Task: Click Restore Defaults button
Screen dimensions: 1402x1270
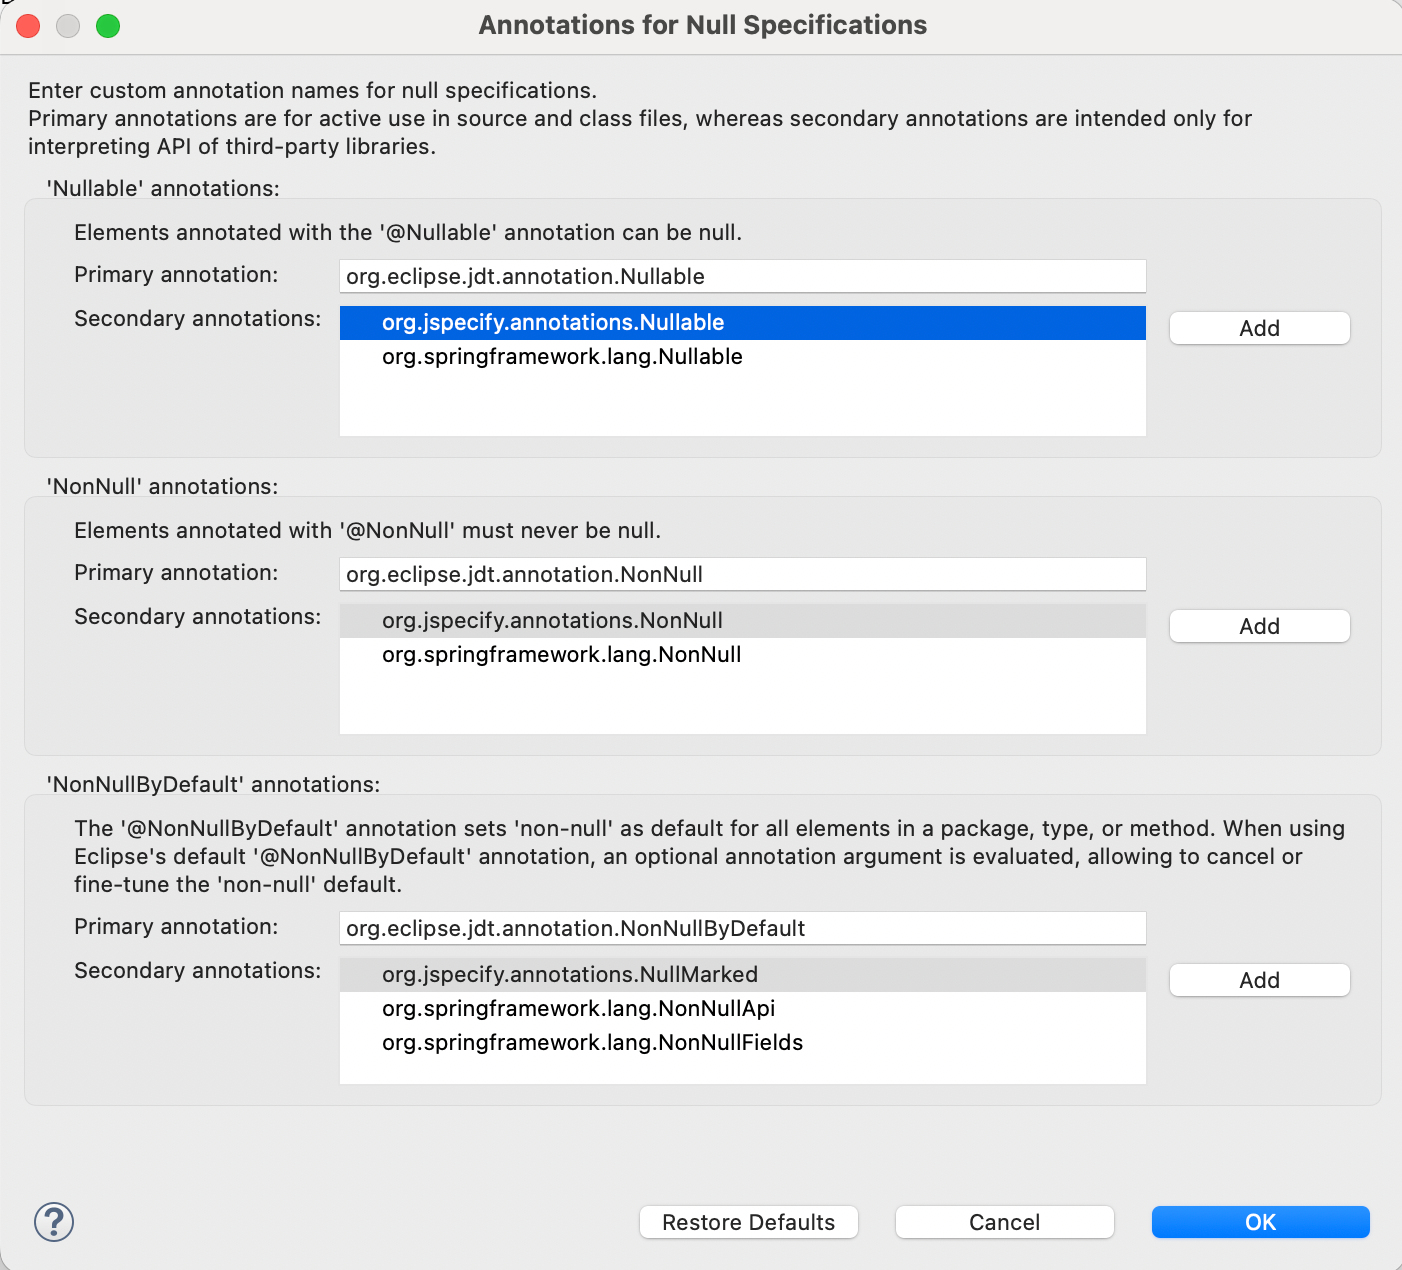Action: (x=748, y=1222)
